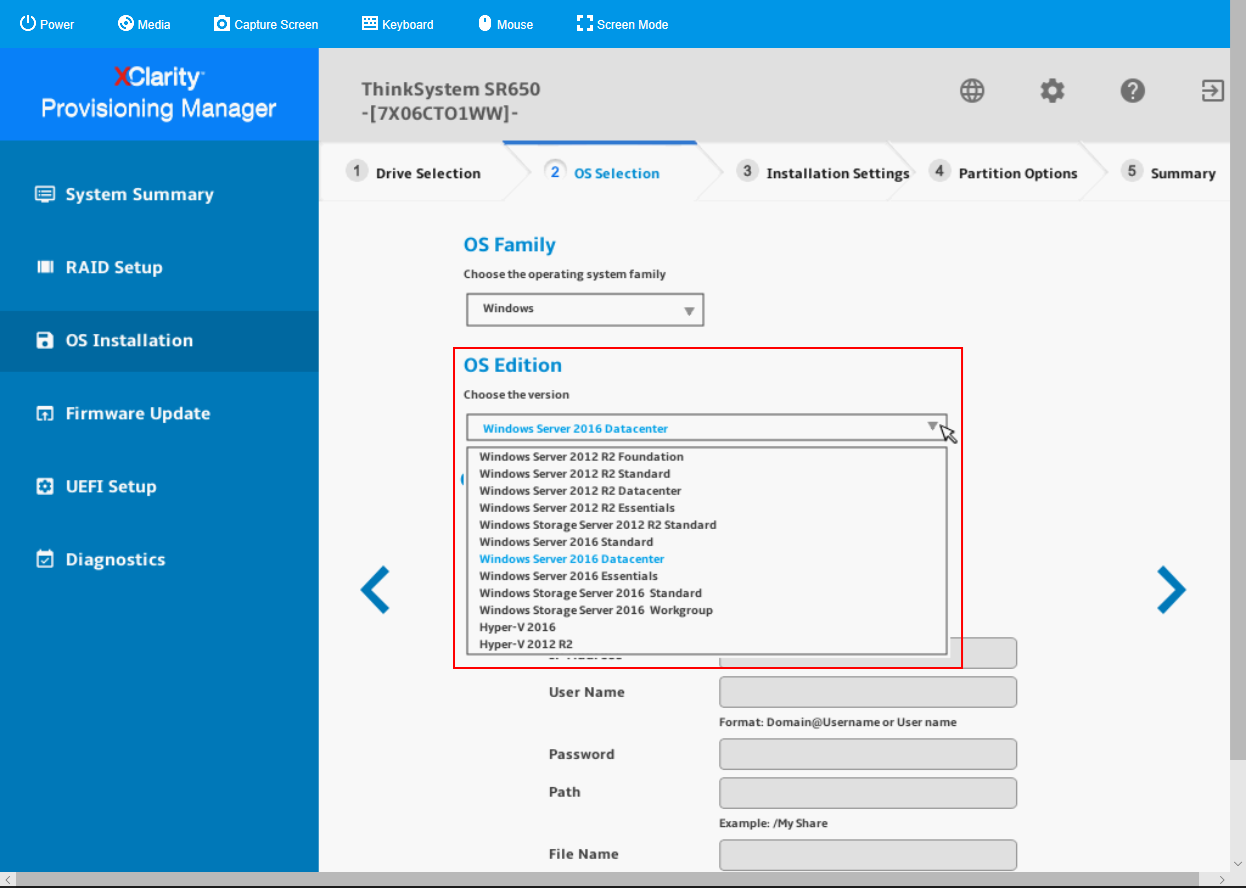Open the Partition Options step
The image size is (1246, 888).
(1003, 172)
